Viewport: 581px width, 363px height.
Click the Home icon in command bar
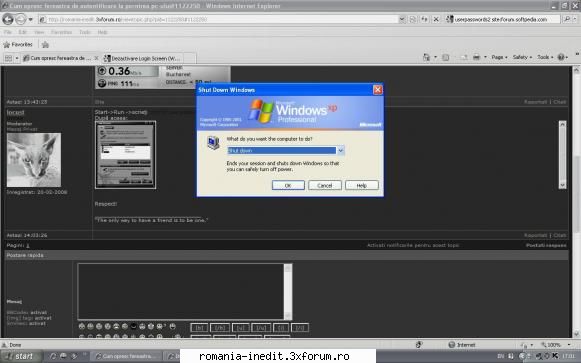coord(426,57)
